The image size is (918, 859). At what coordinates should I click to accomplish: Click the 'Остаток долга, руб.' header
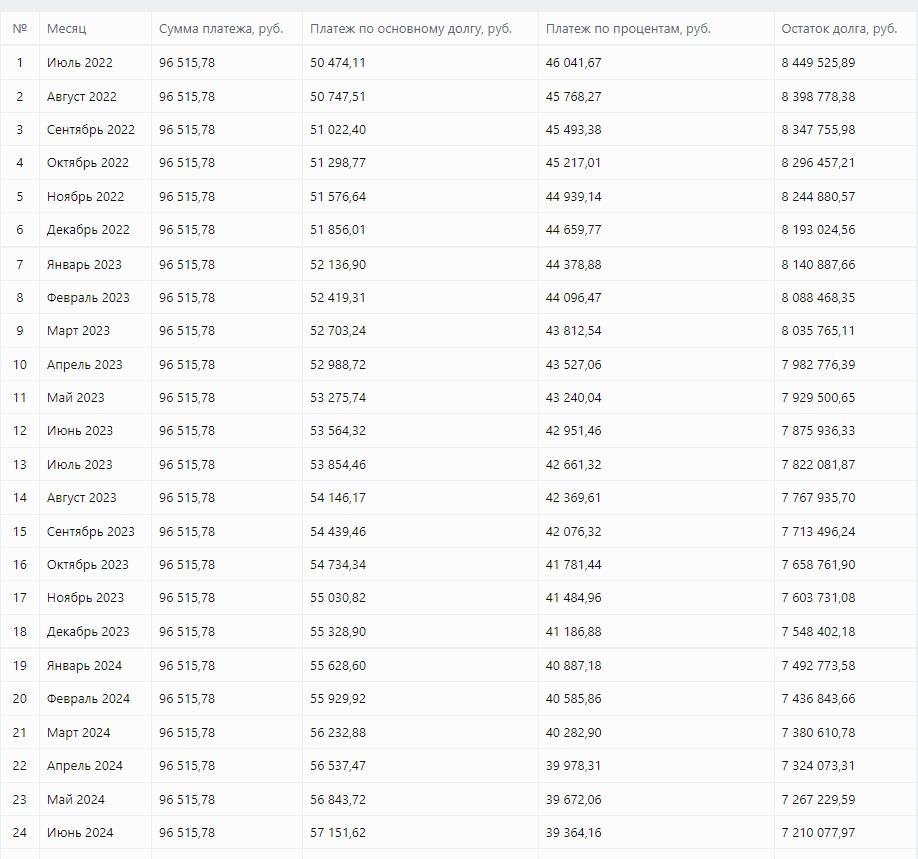(839, 28)
